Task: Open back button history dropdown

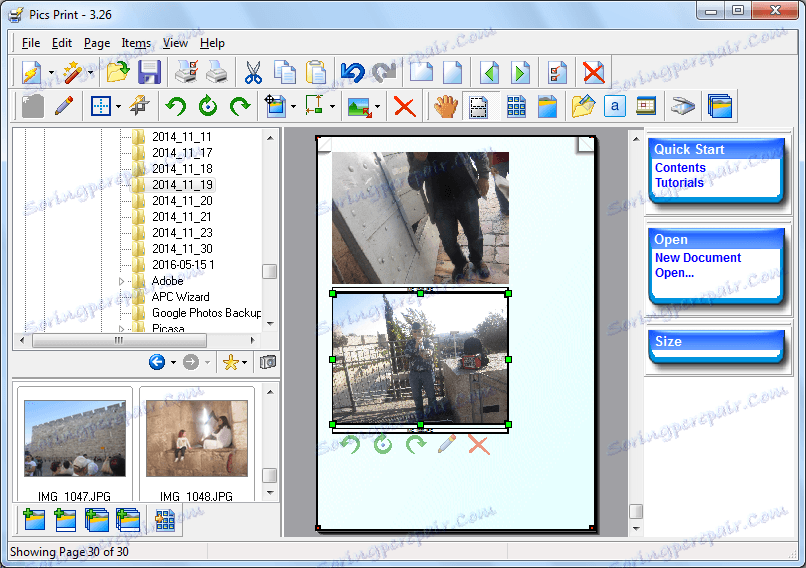Action: pyautogui.click(x=173, y=363)
